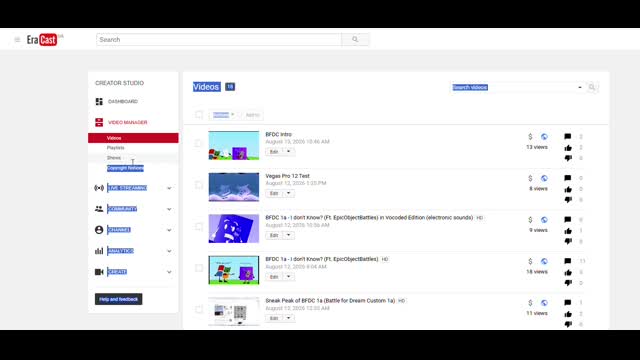The height and width of the screenshot is (360, 640).
Task: Open the hamburger menu beside EraCast logo
Action: point(17,40)
